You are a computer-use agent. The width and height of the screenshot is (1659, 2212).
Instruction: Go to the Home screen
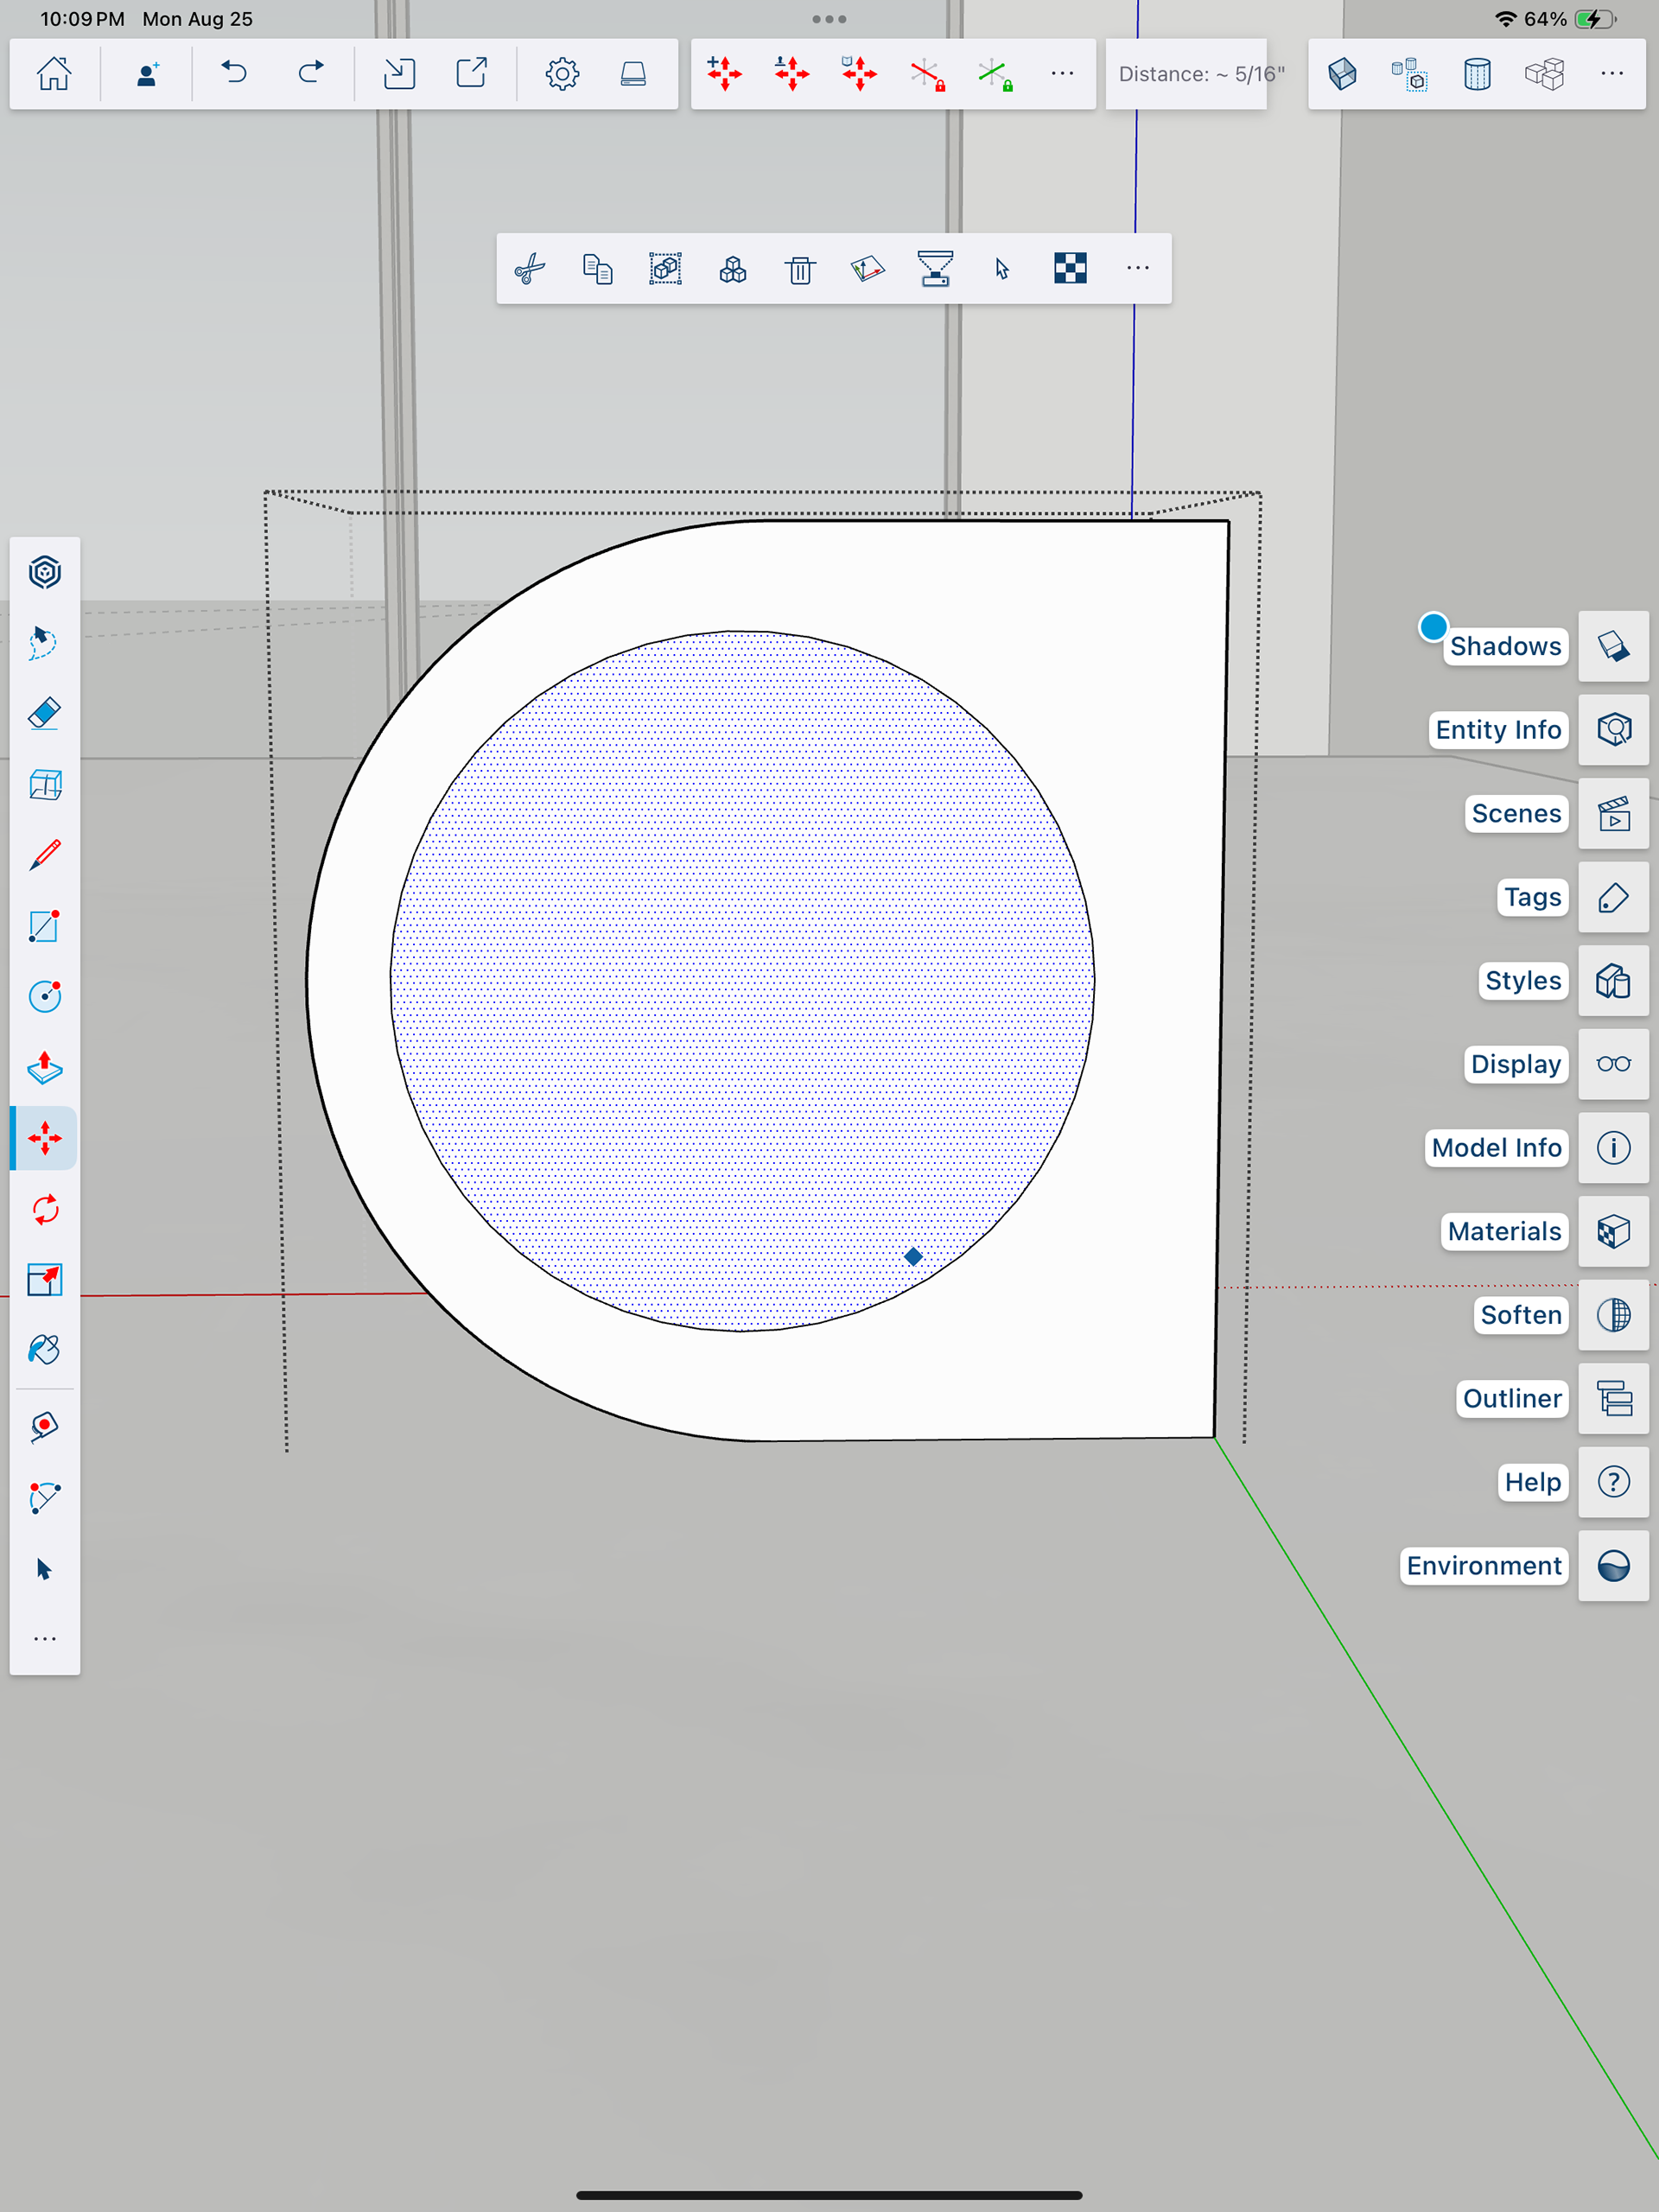[54, 74]
